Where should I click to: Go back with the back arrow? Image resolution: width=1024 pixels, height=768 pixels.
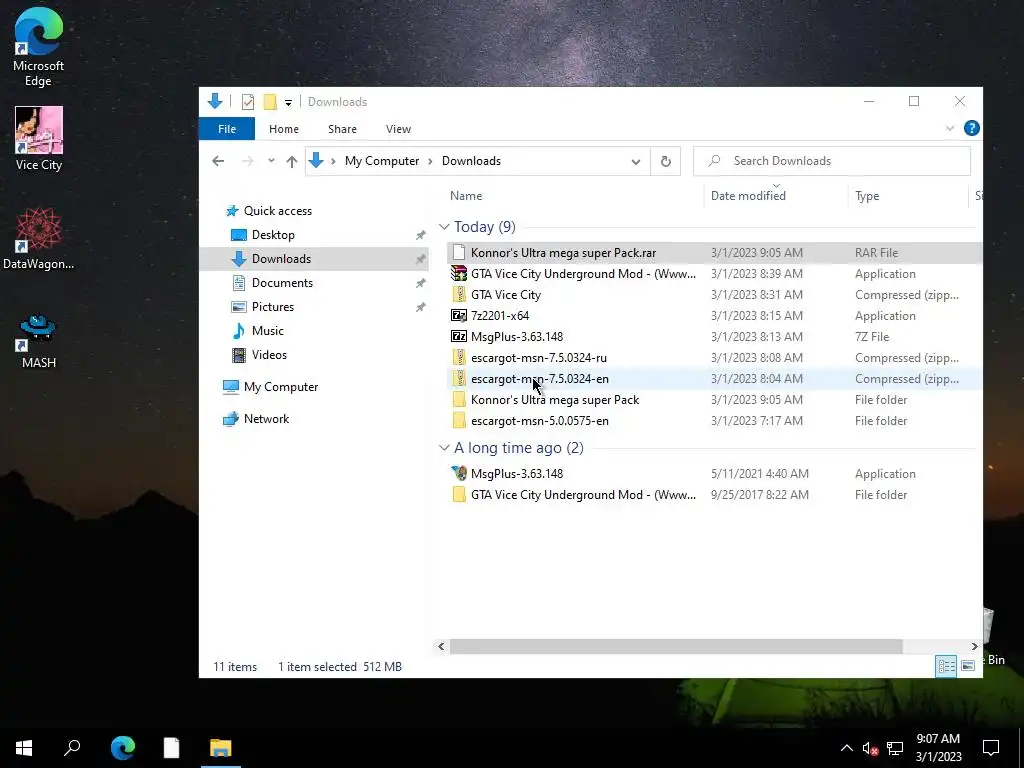pos(218,161)
